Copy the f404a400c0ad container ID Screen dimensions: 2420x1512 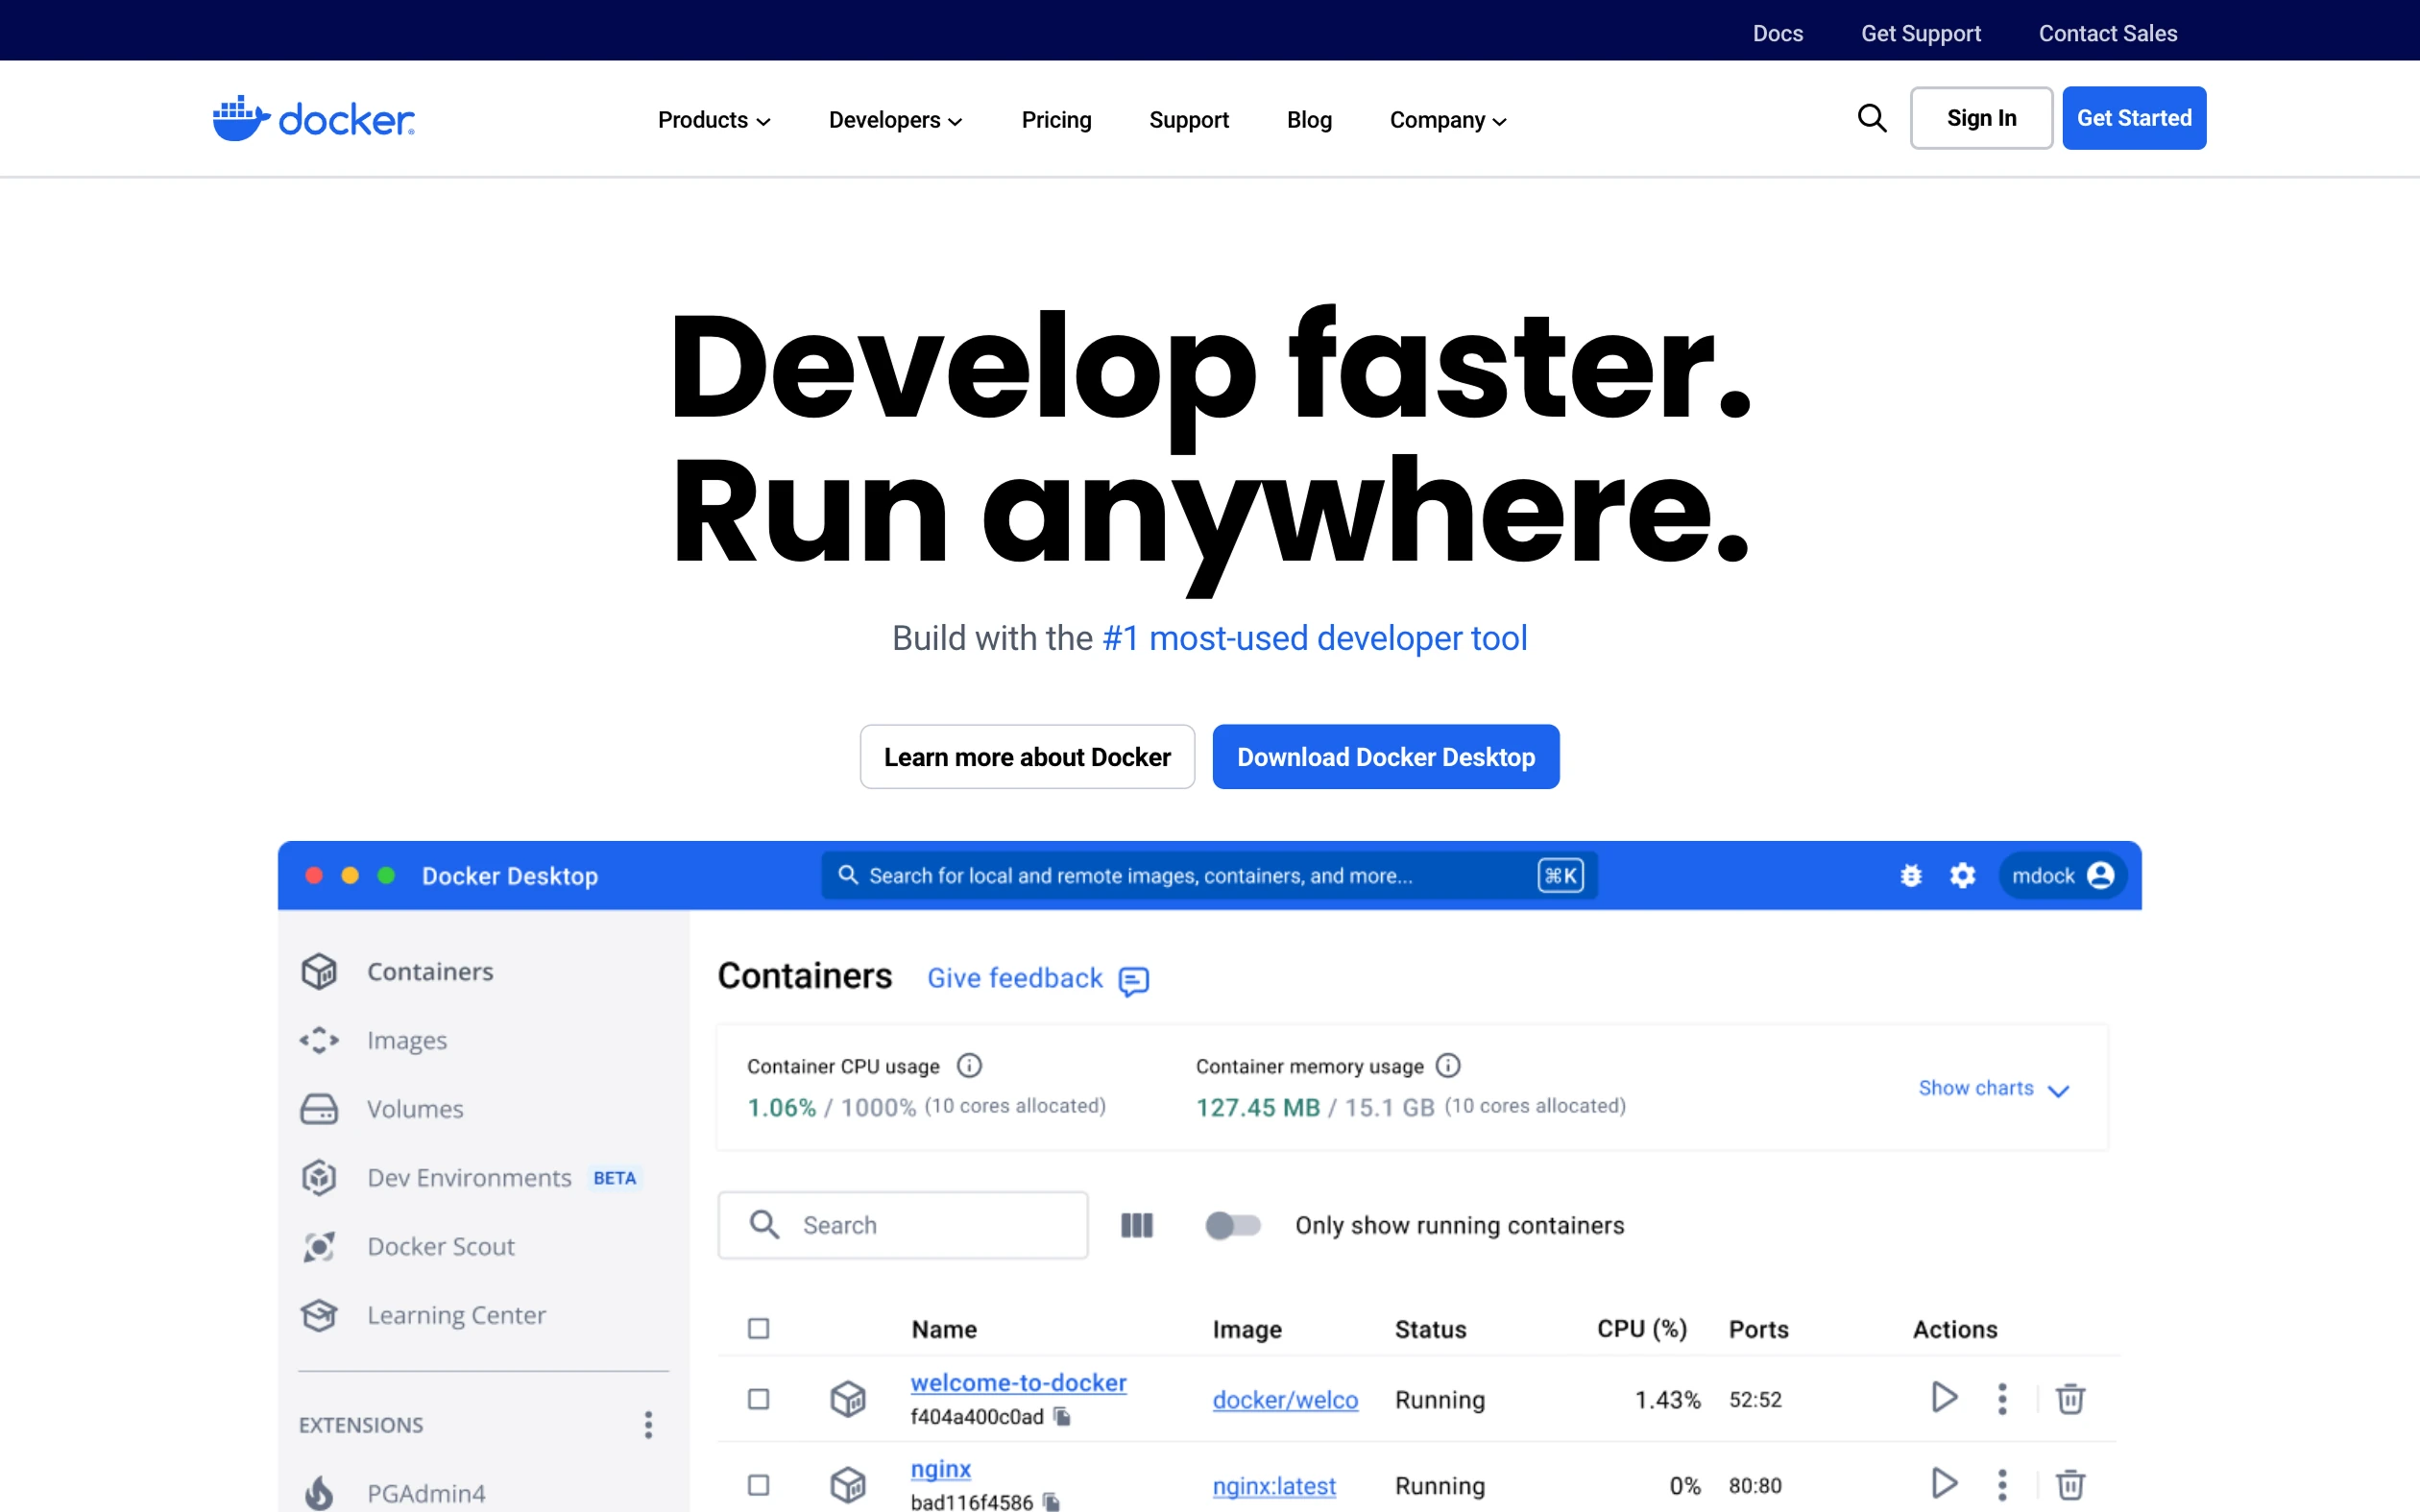click(1062, 1417)
